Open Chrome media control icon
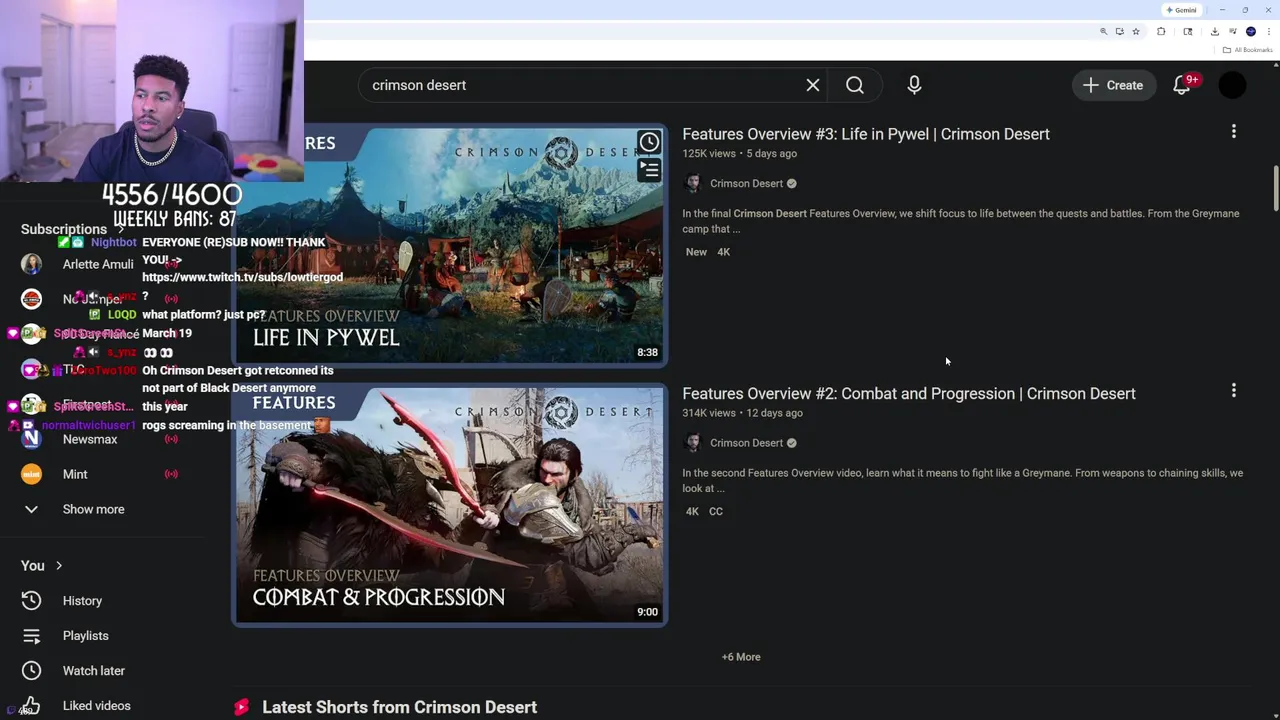Screen dimensions: 1280x720 (1233, 31)
